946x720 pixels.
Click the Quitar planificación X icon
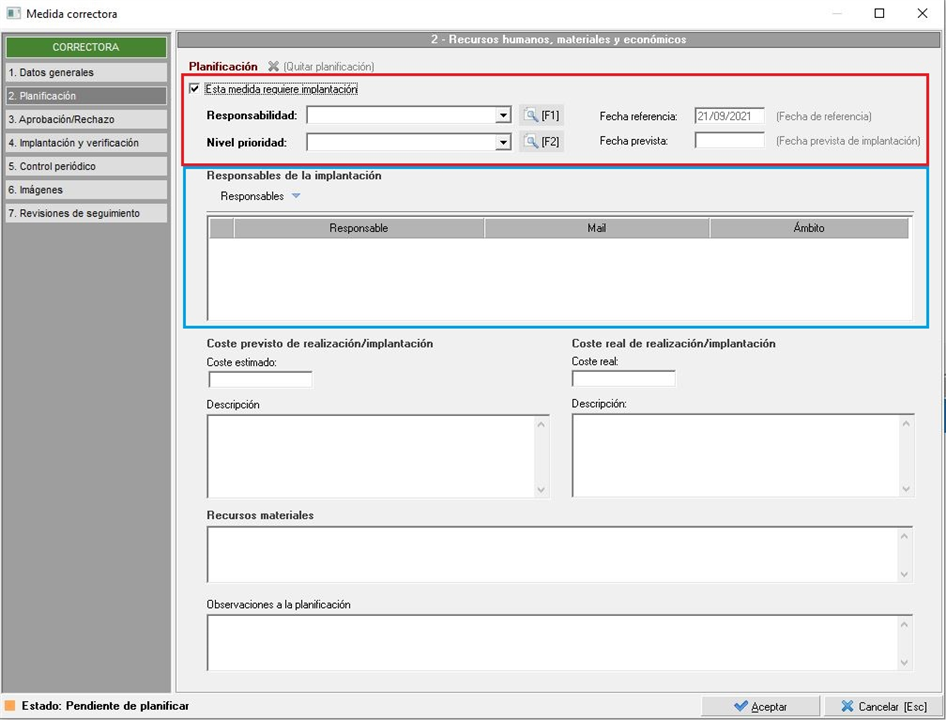(273, 66)
